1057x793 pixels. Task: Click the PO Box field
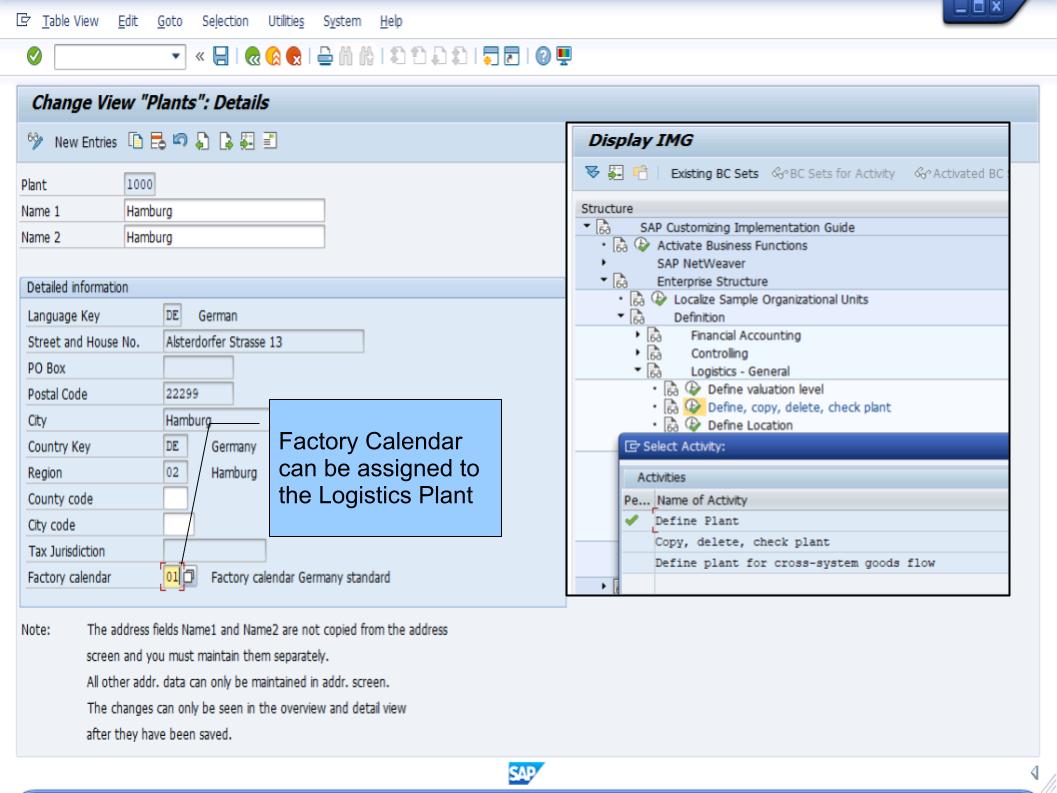[x=198, y=368]
